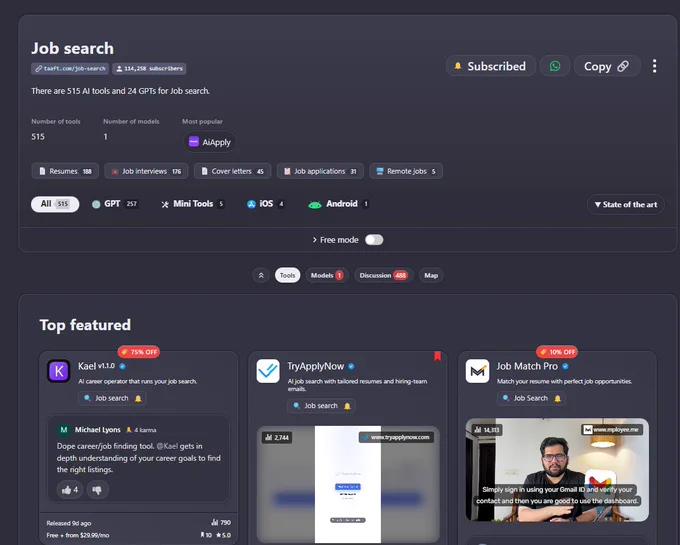
Task: Switch to the iOS filter
Action: point(266,204)
